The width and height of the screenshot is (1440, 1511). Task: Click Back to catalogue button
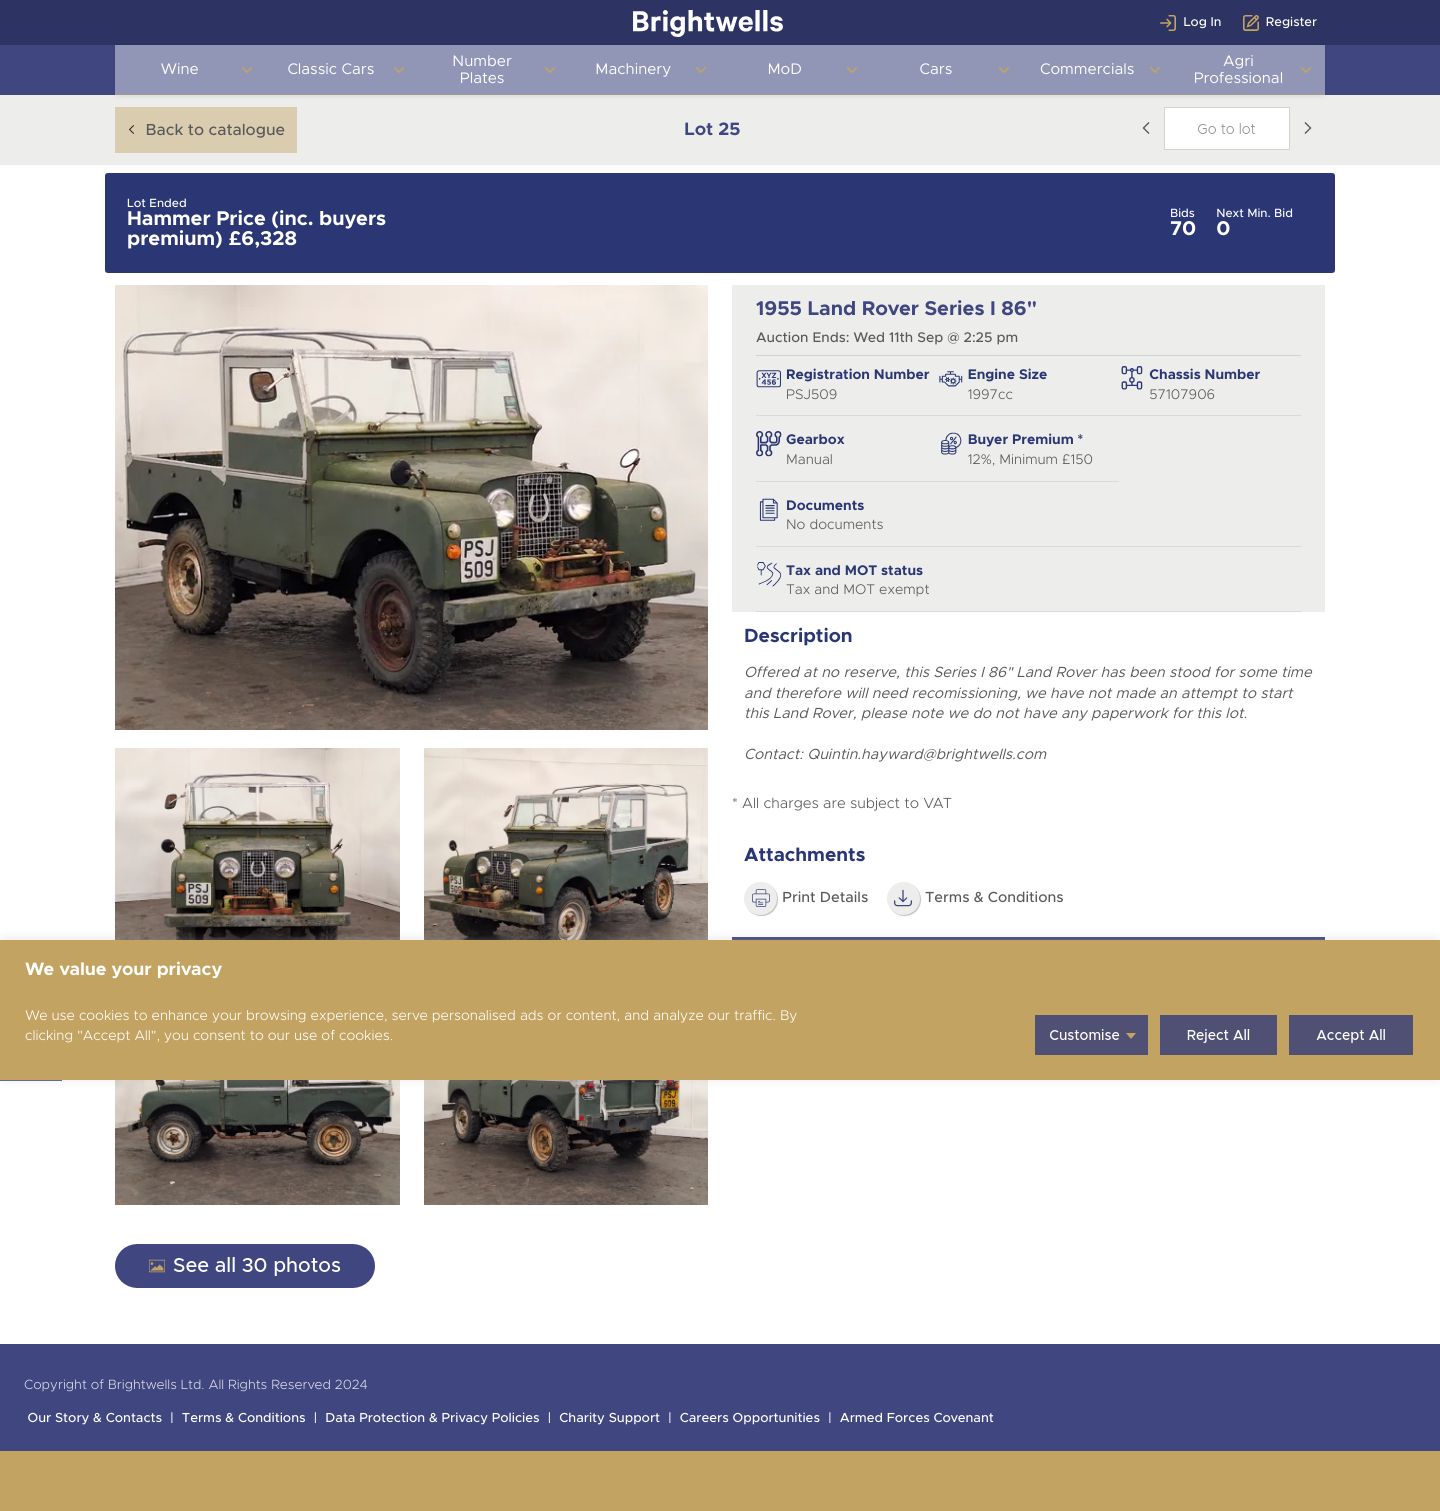coord(206,130)
